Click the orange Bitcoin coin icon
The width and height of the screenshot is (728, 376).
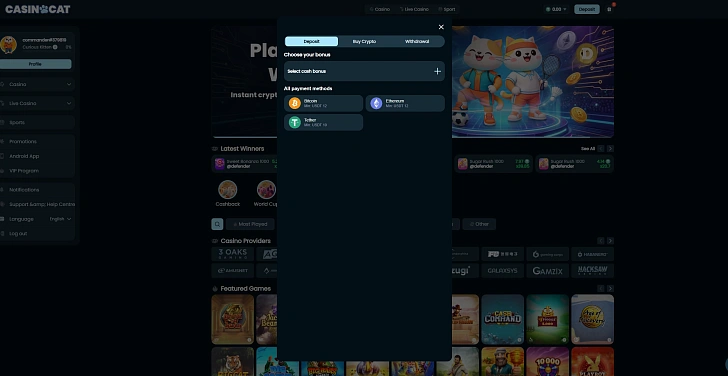(295, 103)
